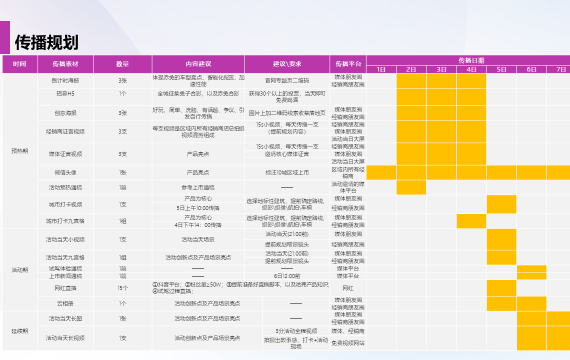Select the 网红直播 material cell
570x360 pixels.
(65, 288)
